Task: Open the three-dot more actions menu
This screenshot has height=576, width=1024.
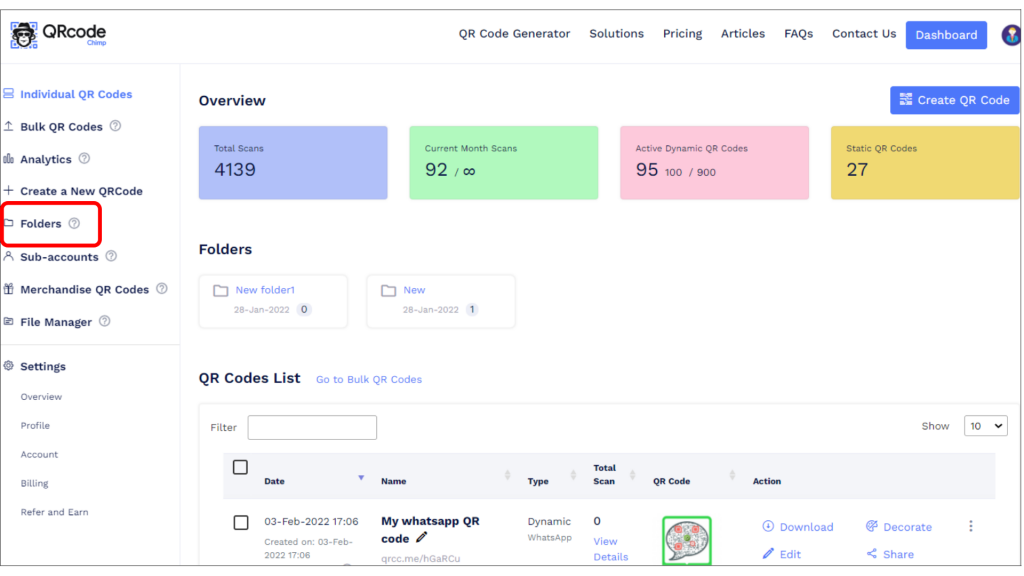Action: pyautogui.click(x=970, y=526)
